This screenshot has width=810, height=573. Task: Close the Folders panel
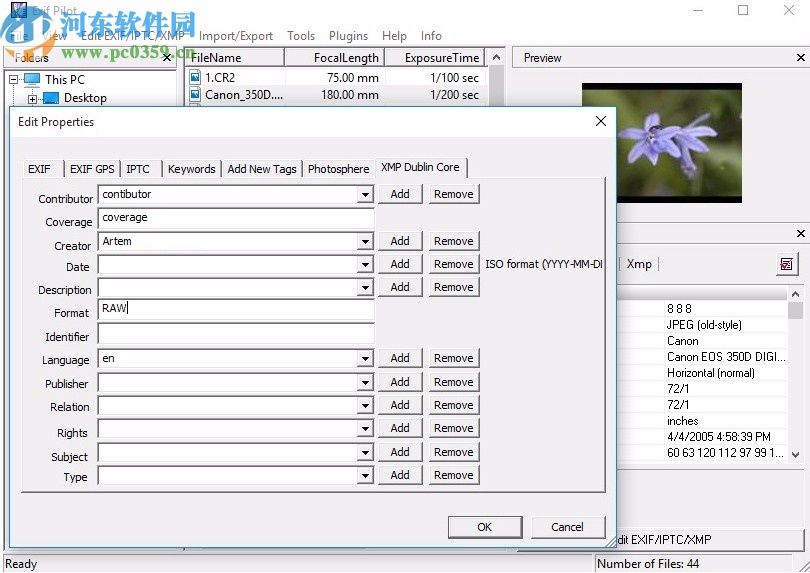click(167, 57)
